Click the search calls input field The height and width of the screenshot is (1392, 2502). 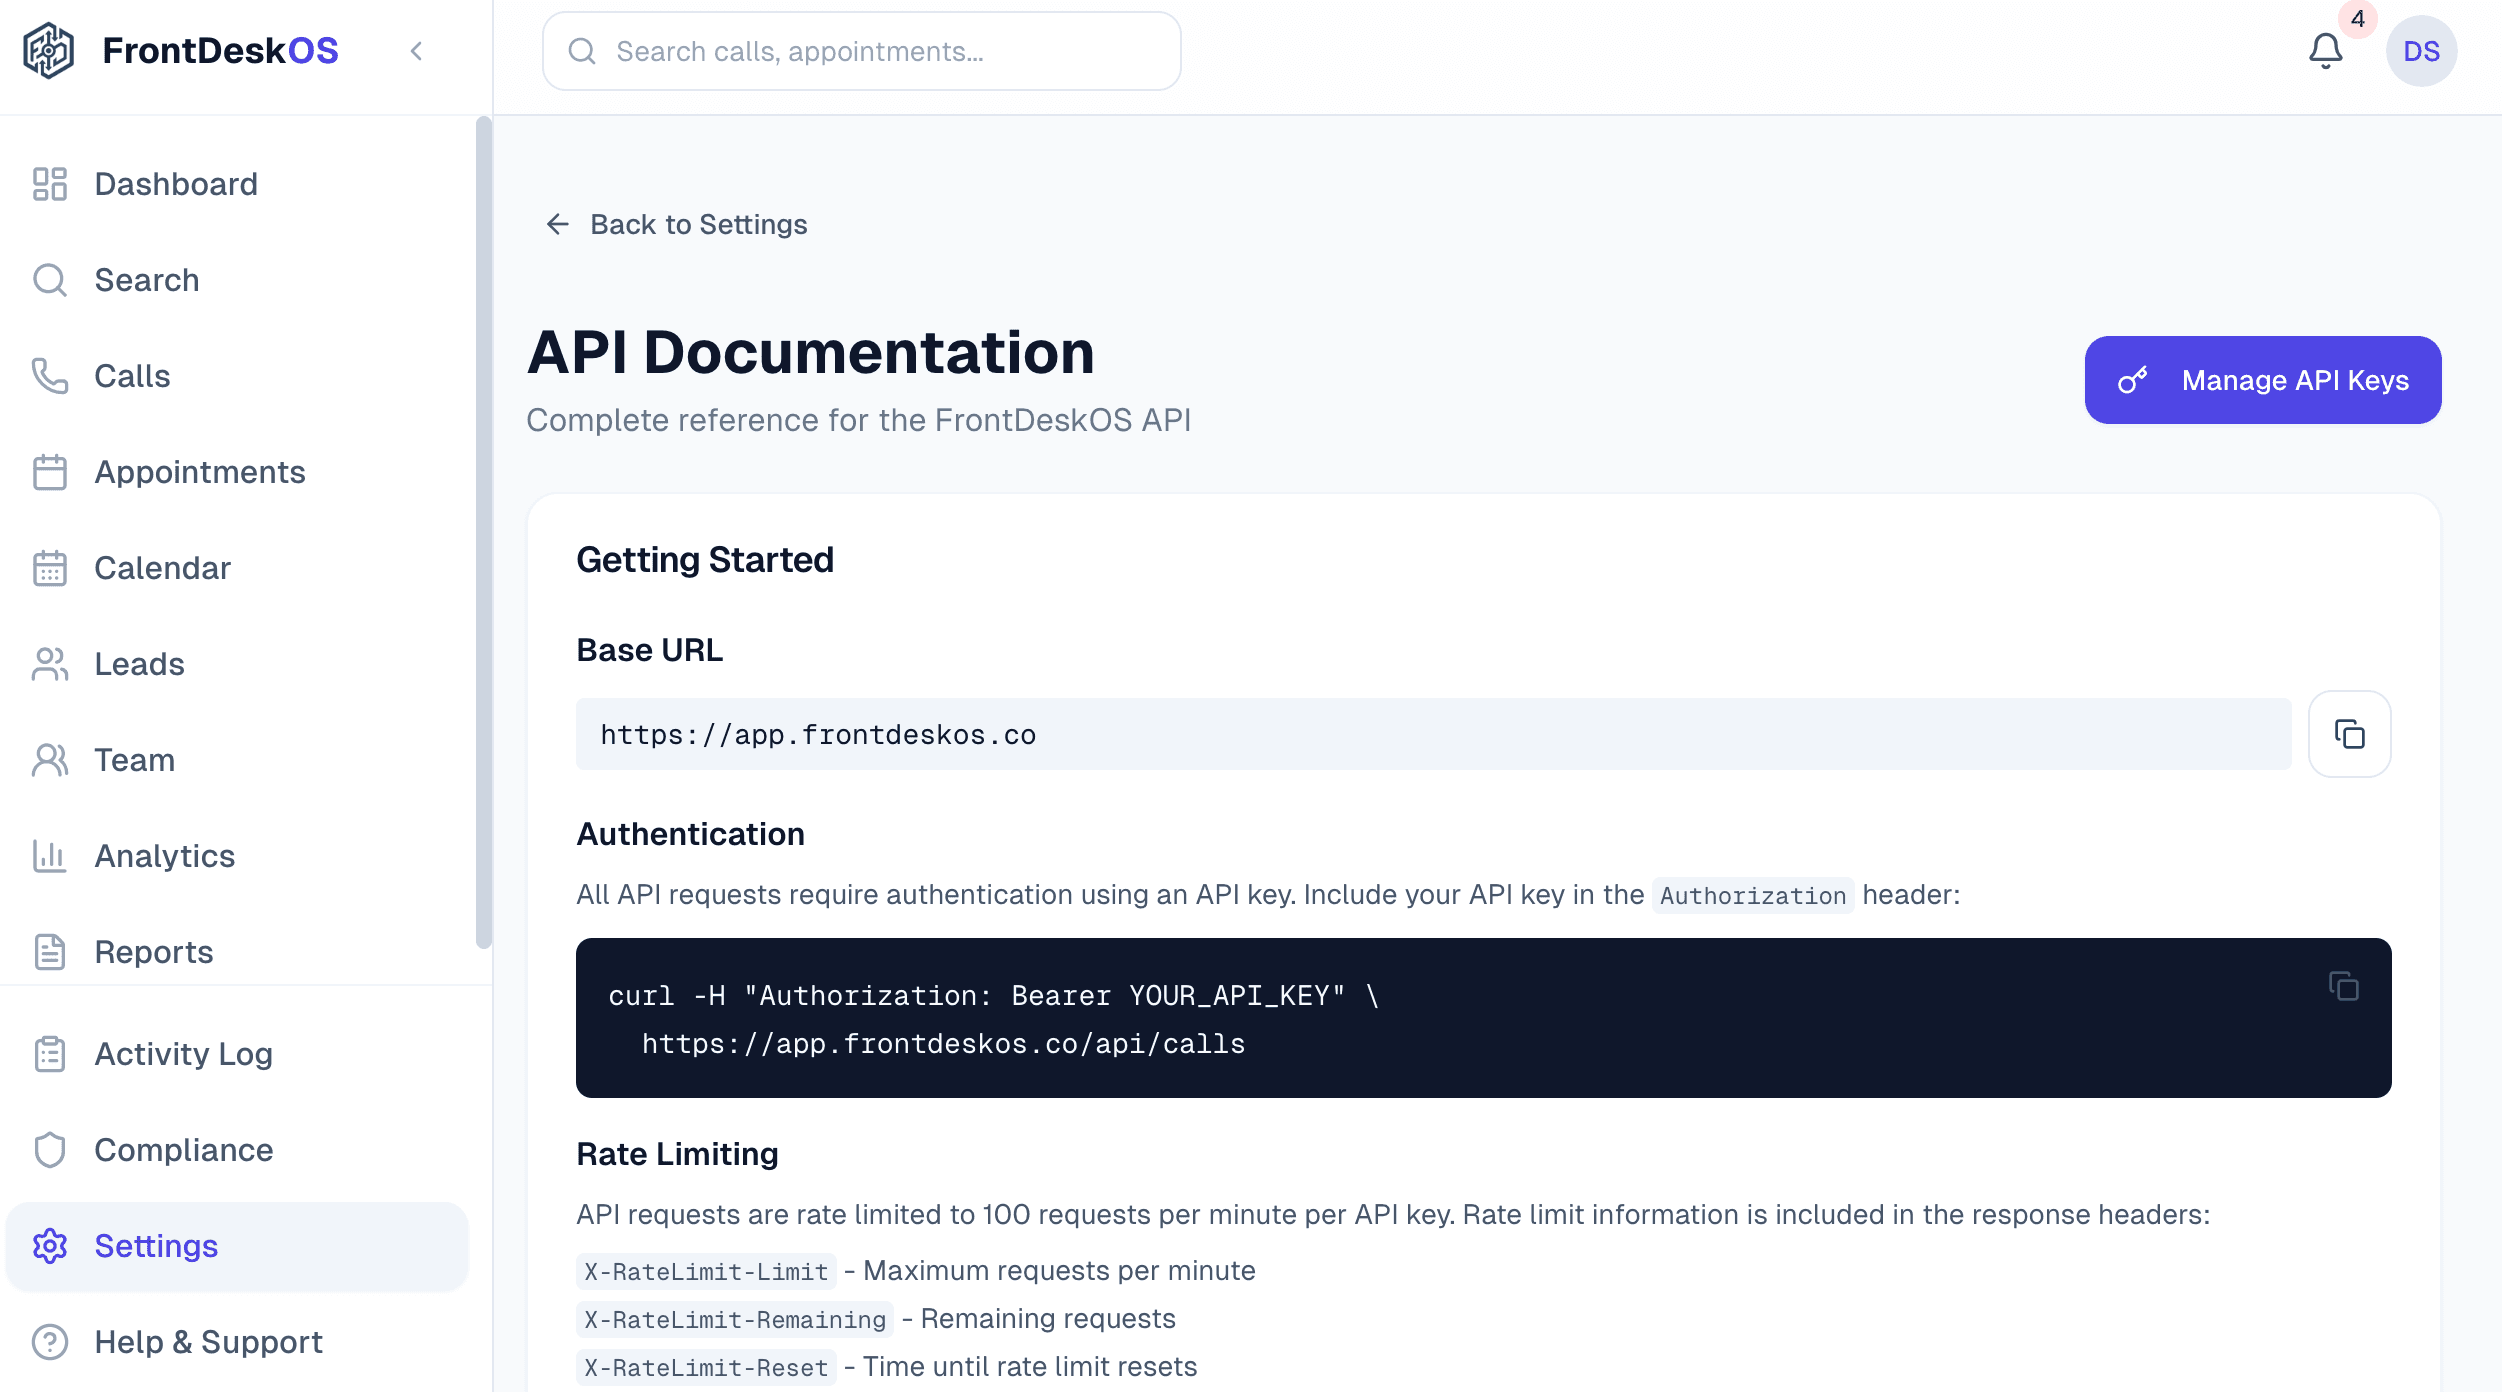click(x=860, y=51)
